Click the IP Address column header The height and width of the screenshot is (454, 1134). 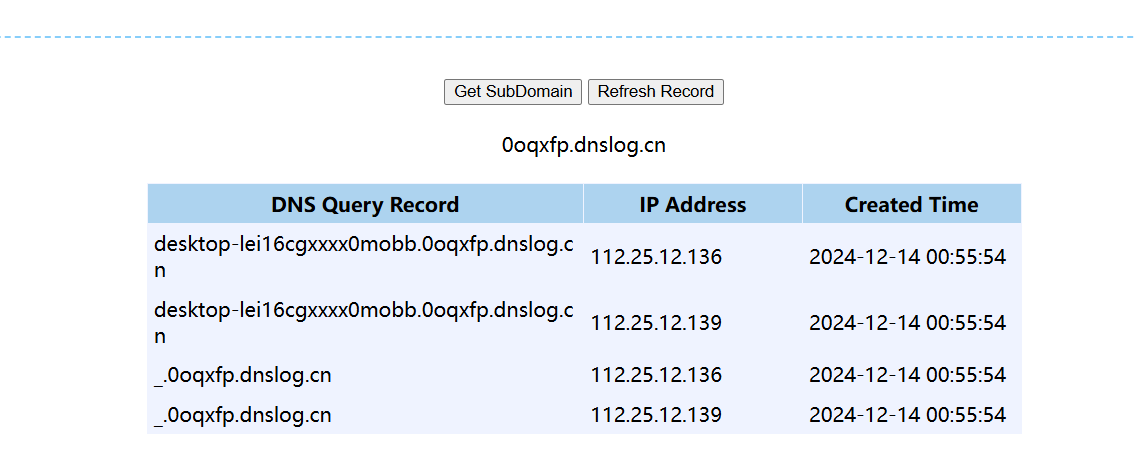coord(692,205)
